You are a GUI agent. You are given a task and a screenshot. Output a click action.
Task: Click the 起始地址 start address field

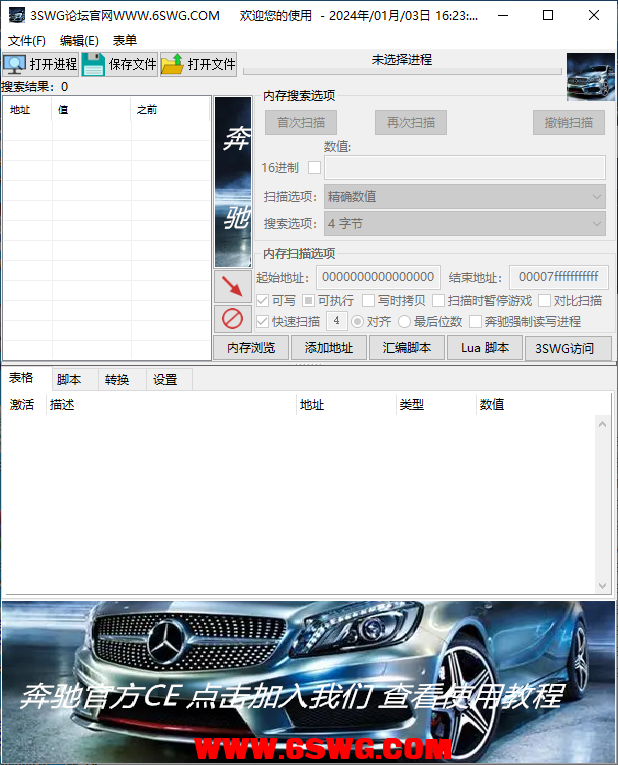tap(379, 278)
